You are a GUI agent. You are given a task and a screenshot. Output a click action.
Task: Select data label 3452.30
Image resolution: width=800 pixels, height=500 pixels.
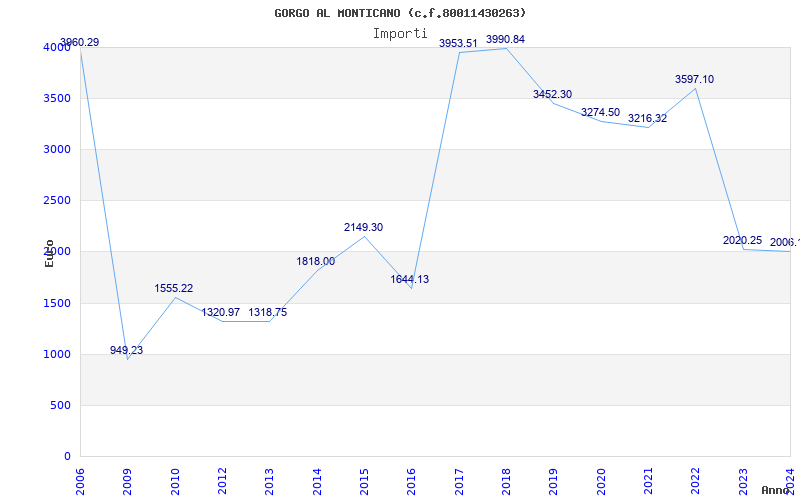point(553,94)
